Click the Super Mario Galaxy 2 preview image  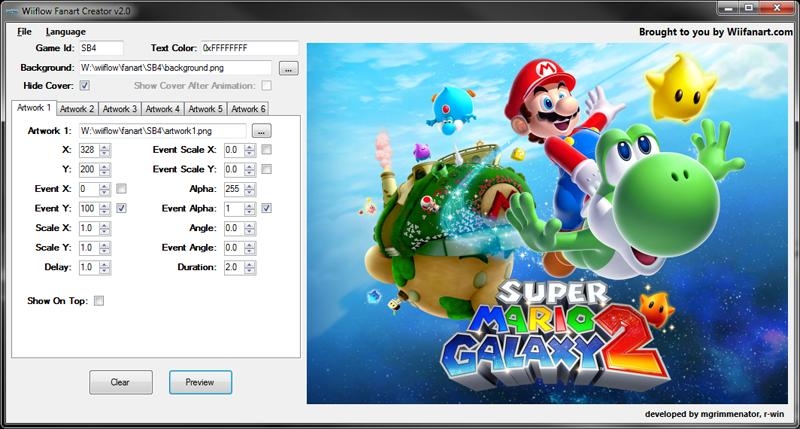[547, 223]
